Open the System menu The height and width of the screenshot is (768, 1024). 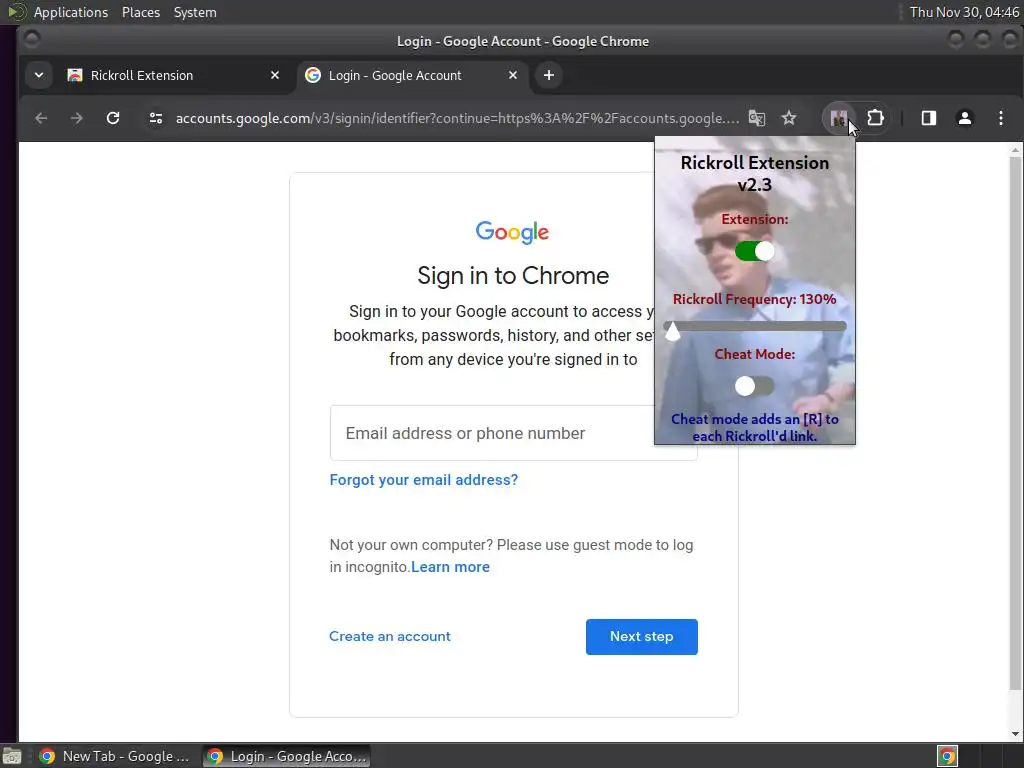pyautogui.click(x=195, y=12)
